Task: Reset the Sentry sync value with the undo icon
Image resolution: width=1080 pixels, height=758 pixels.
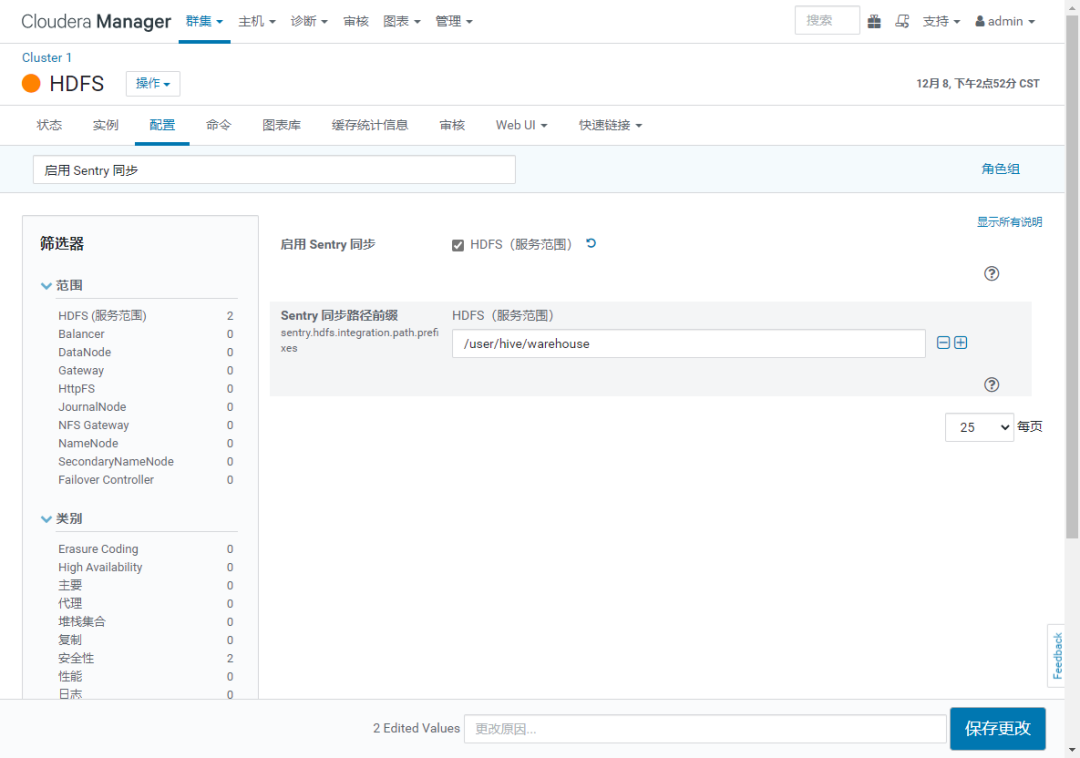Action: click(591, 243)
